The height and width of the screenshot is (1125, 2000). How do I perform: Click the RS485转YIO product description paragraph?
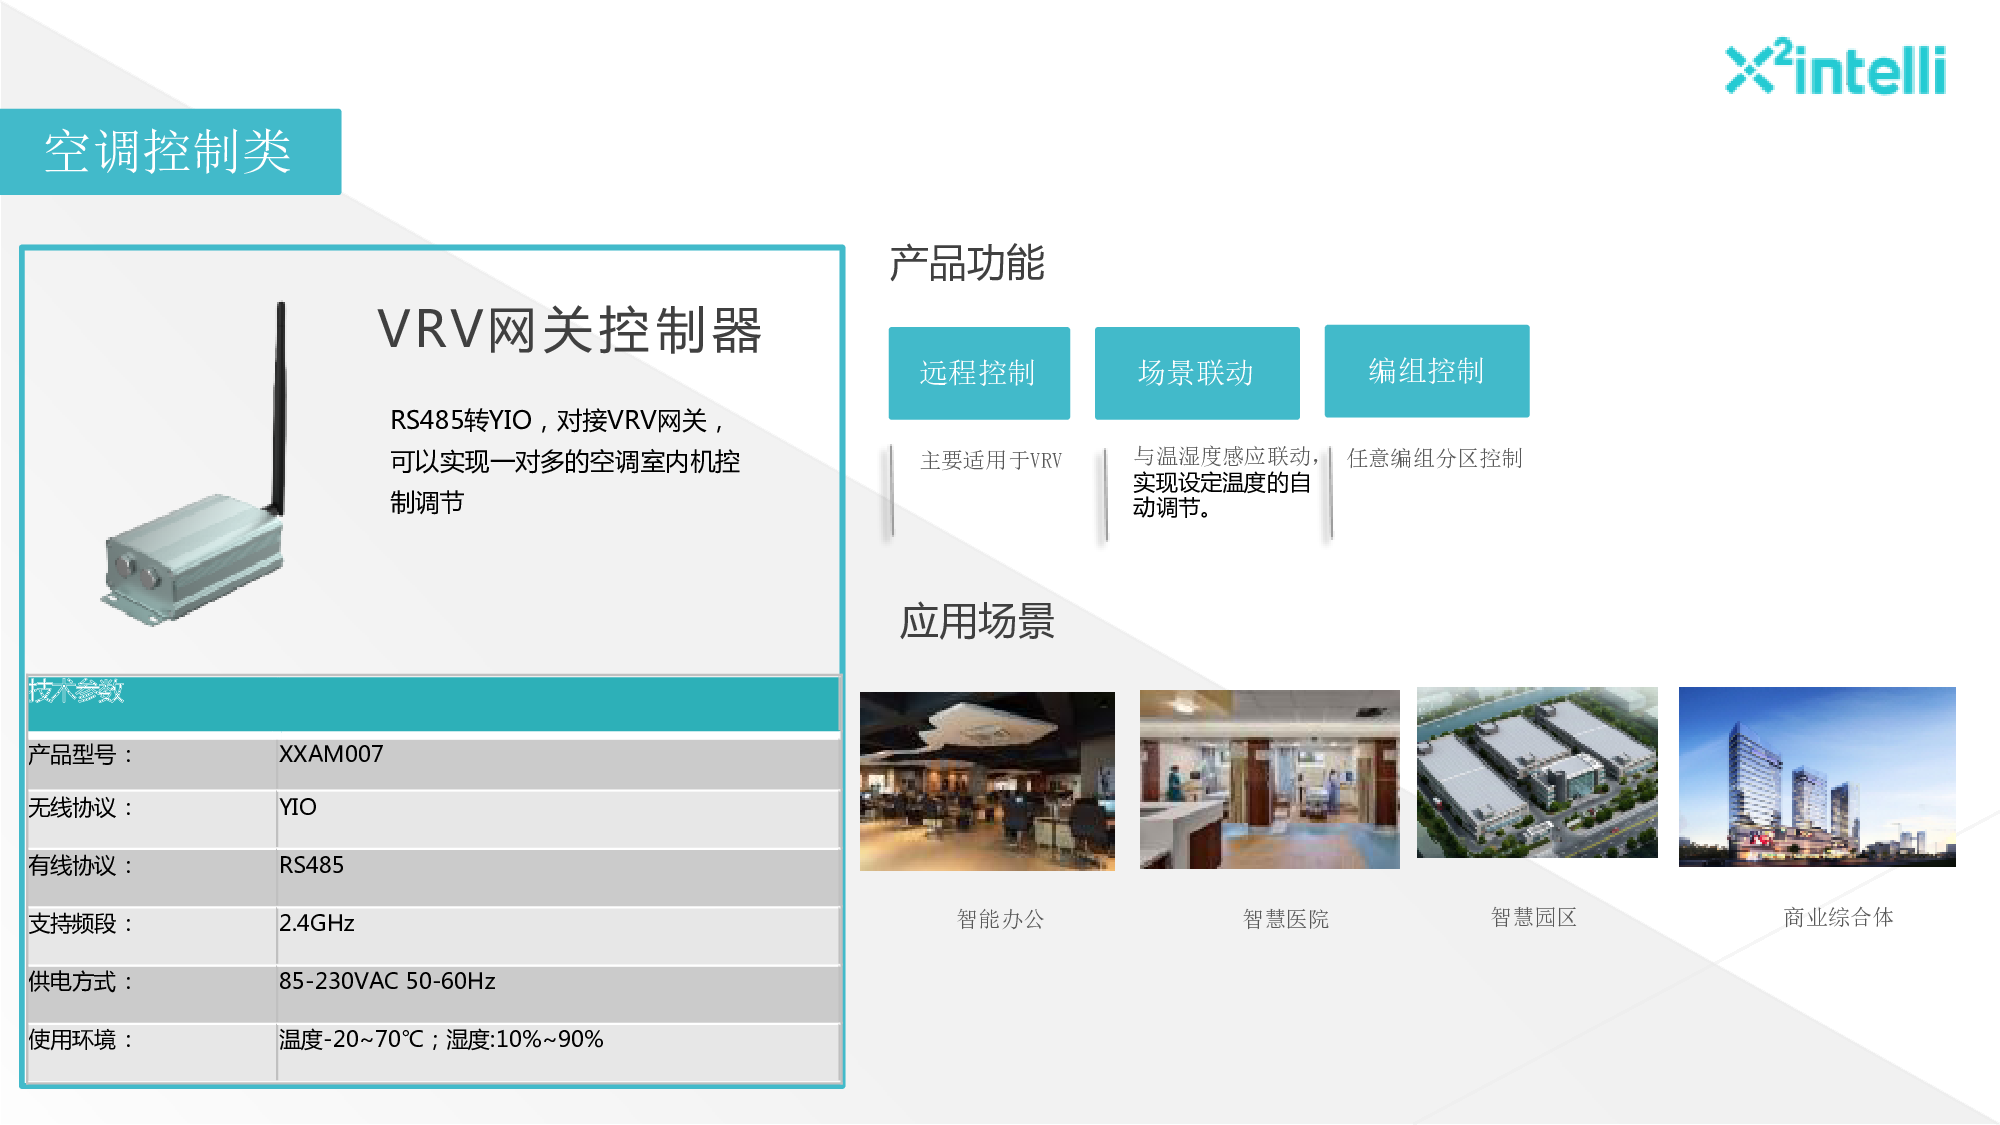coord(565,461)
